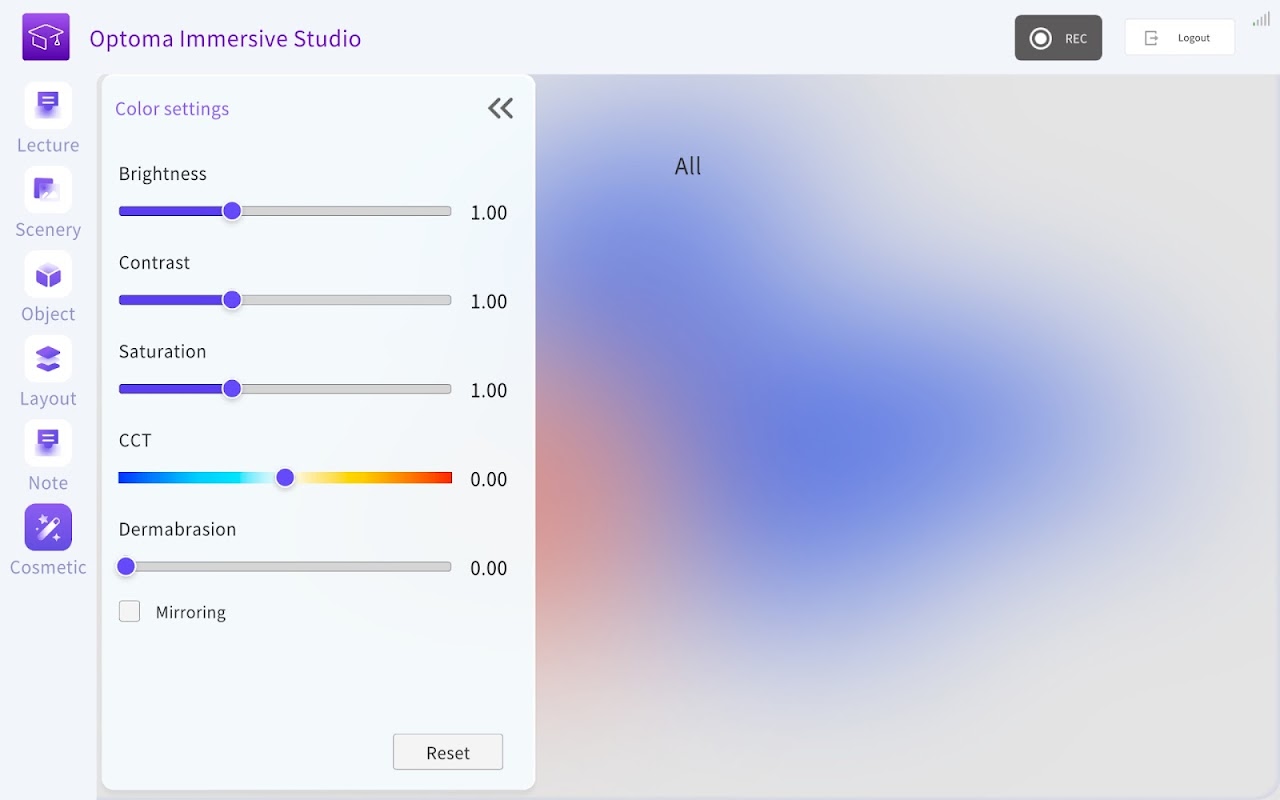Click the All label in preview
Screen dimensions: 1280x800
(688, 166)
